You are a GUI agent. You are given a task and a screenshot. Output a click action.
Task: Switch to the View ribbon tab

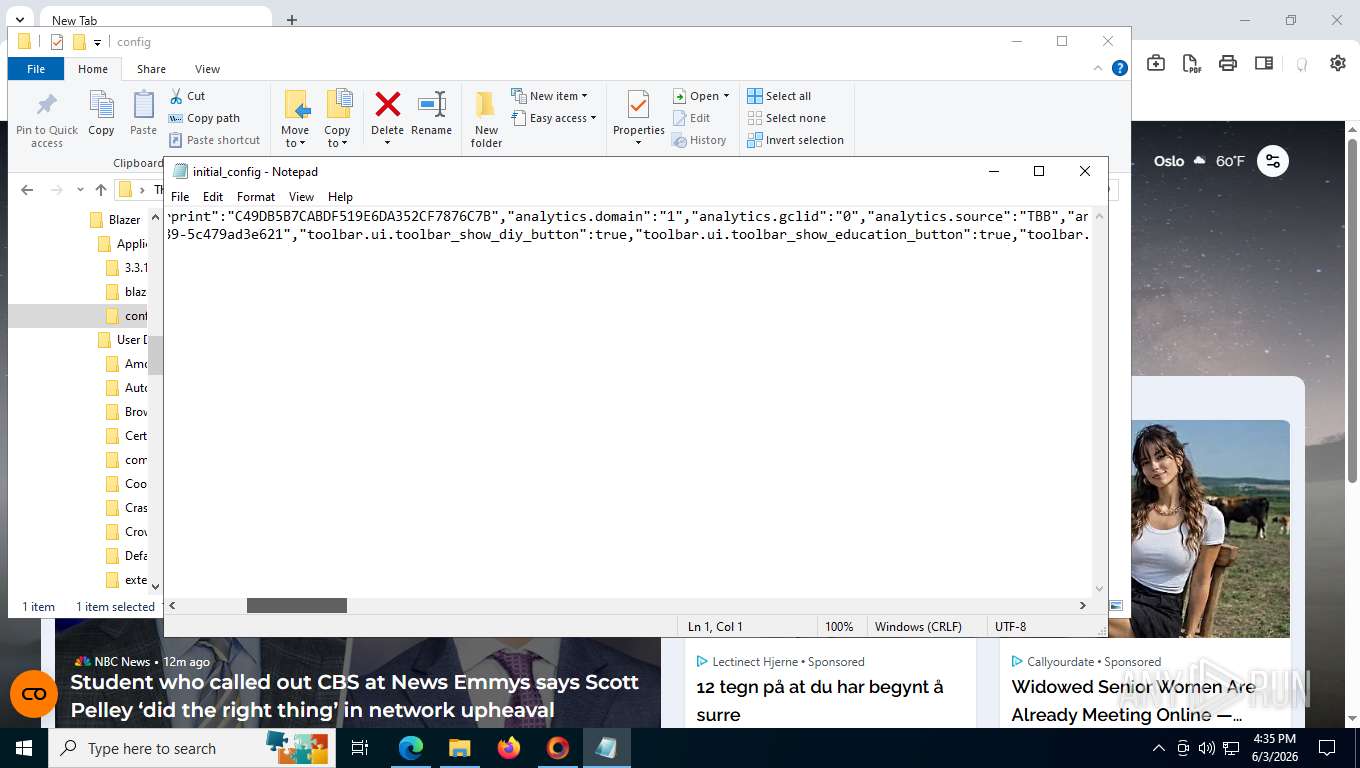coord(207,69)
